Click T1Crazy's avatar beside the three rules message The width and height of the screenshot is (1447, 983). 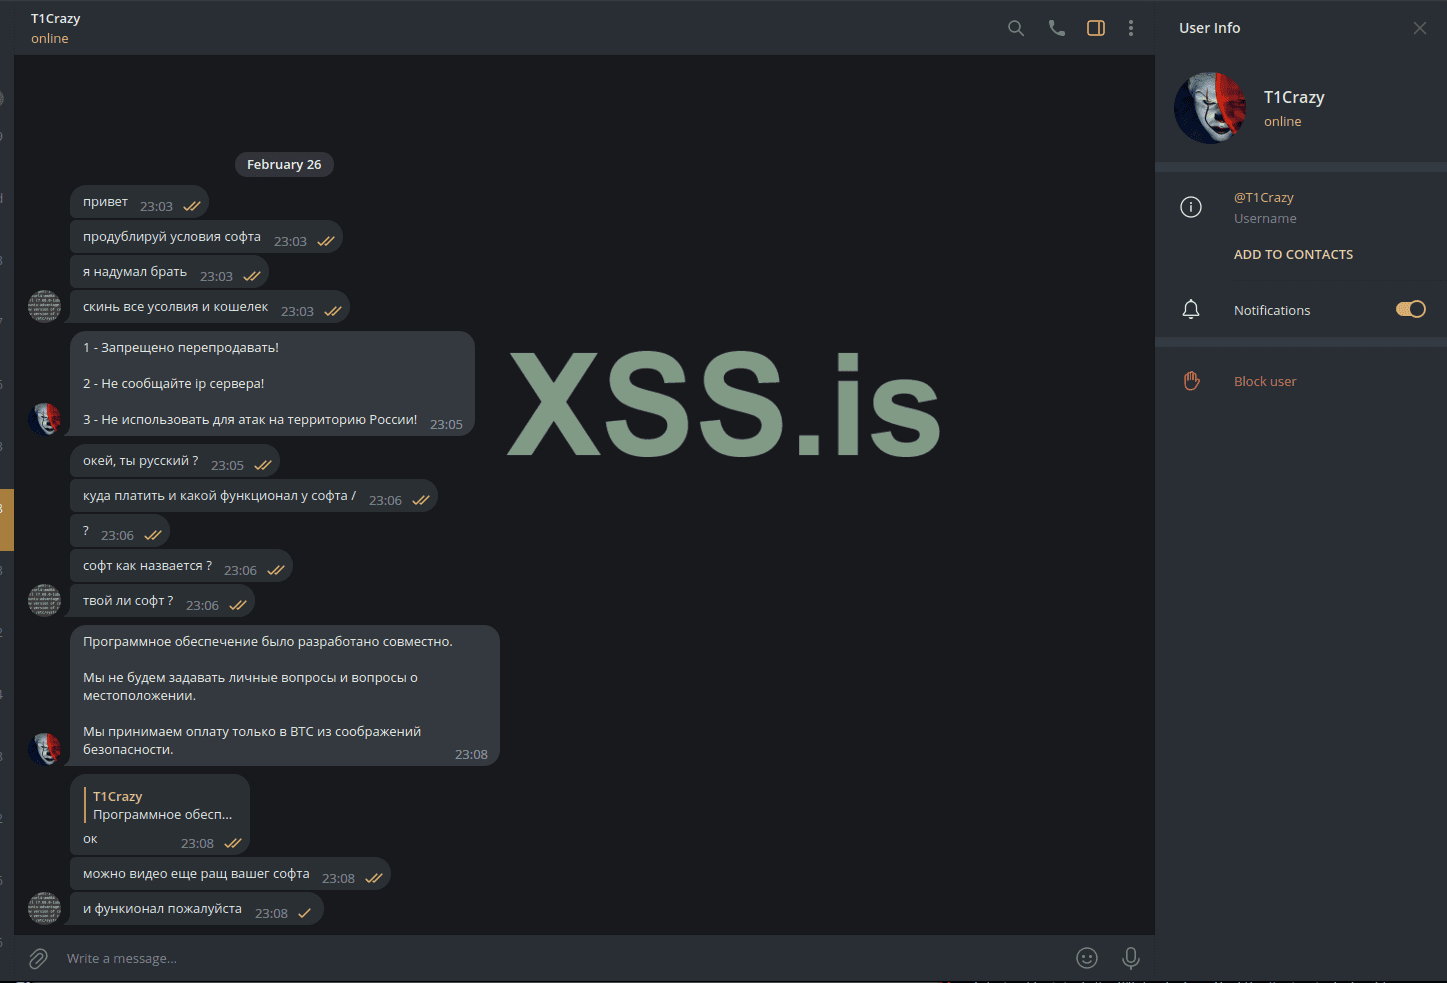click(45, 419)
